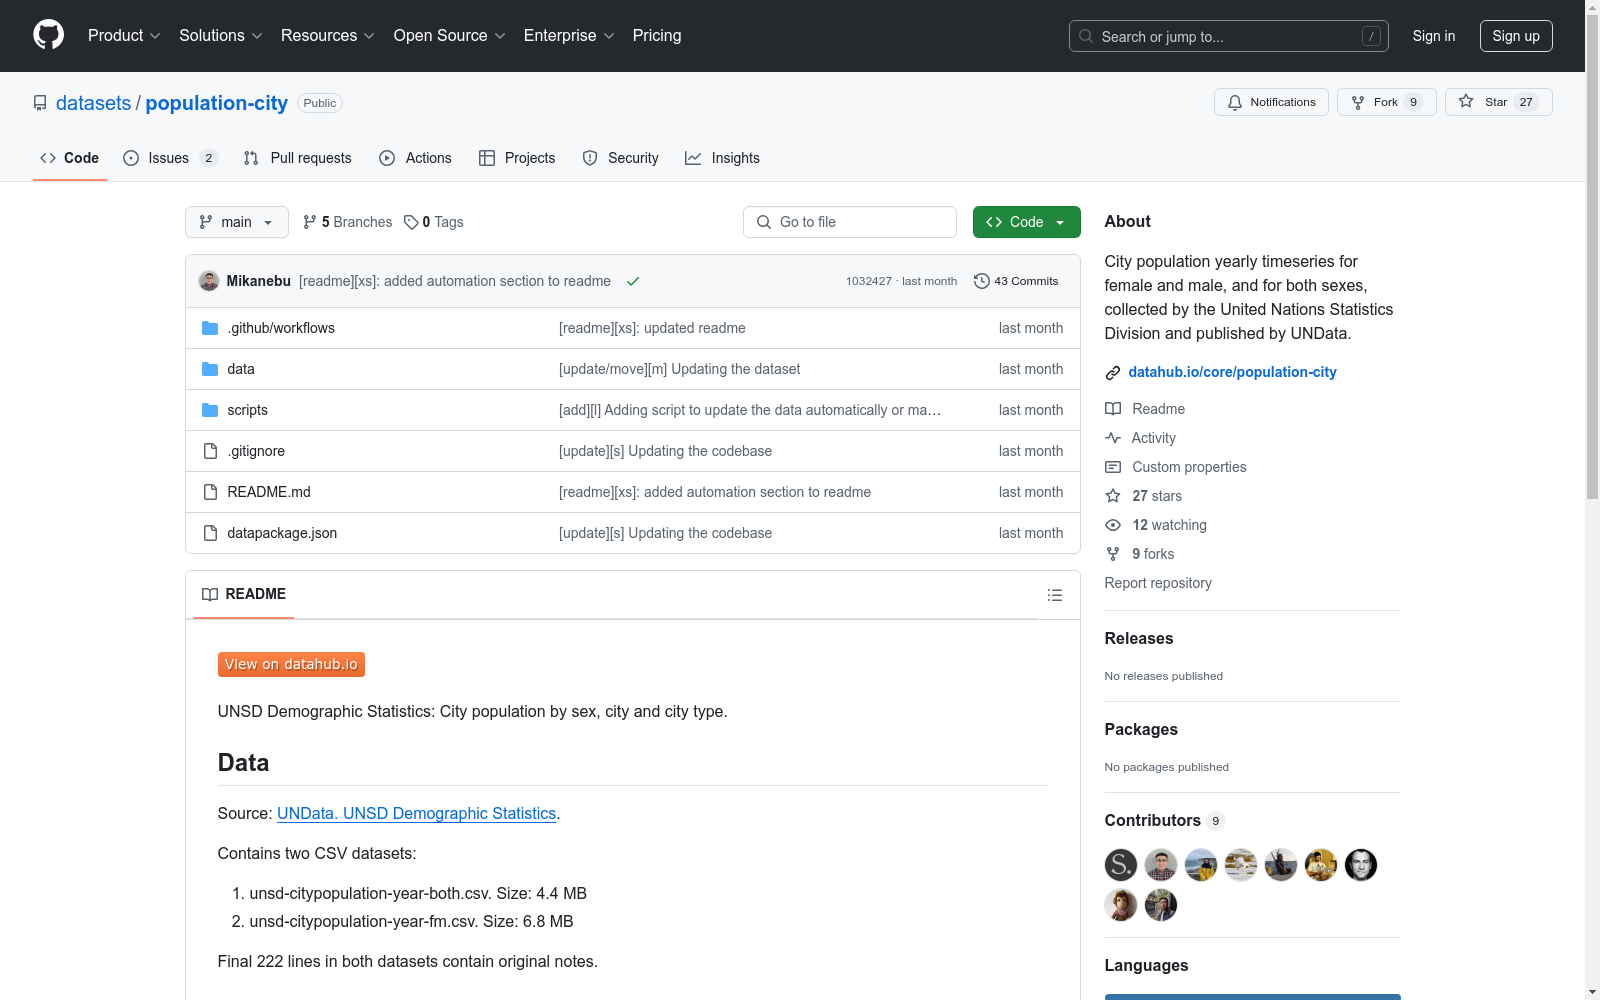Screen dimensions: 1600x1000
Task: Click the search magnifier icon in header
Action: pyautogui.click(x=1086, y=36)
